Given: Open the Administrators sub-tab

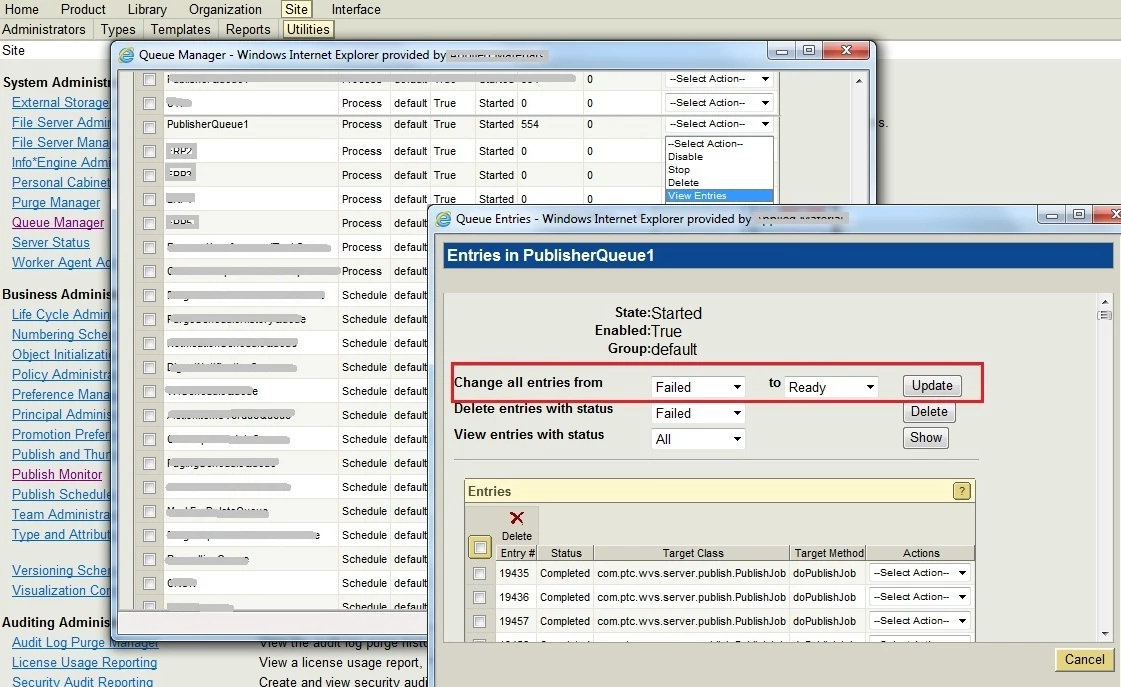Looking at the screenshot, I should [44, 29].
